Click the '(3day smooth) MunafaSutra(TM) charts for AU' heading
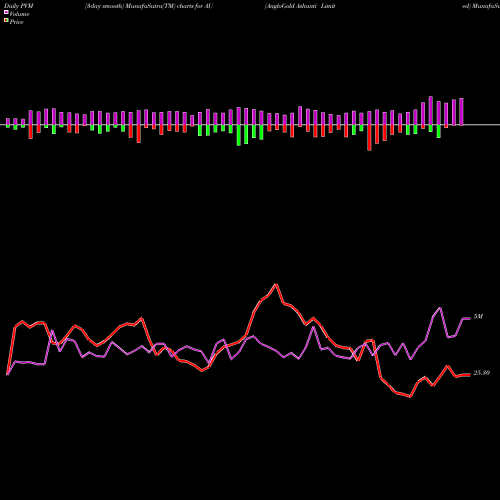500x500 pixels. coord(149,6)
